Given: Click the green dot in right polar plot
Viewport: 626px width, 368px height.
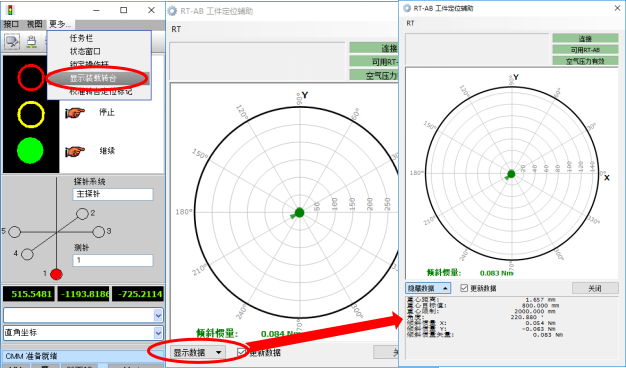Looking at the screenshot, I should 511,174.
